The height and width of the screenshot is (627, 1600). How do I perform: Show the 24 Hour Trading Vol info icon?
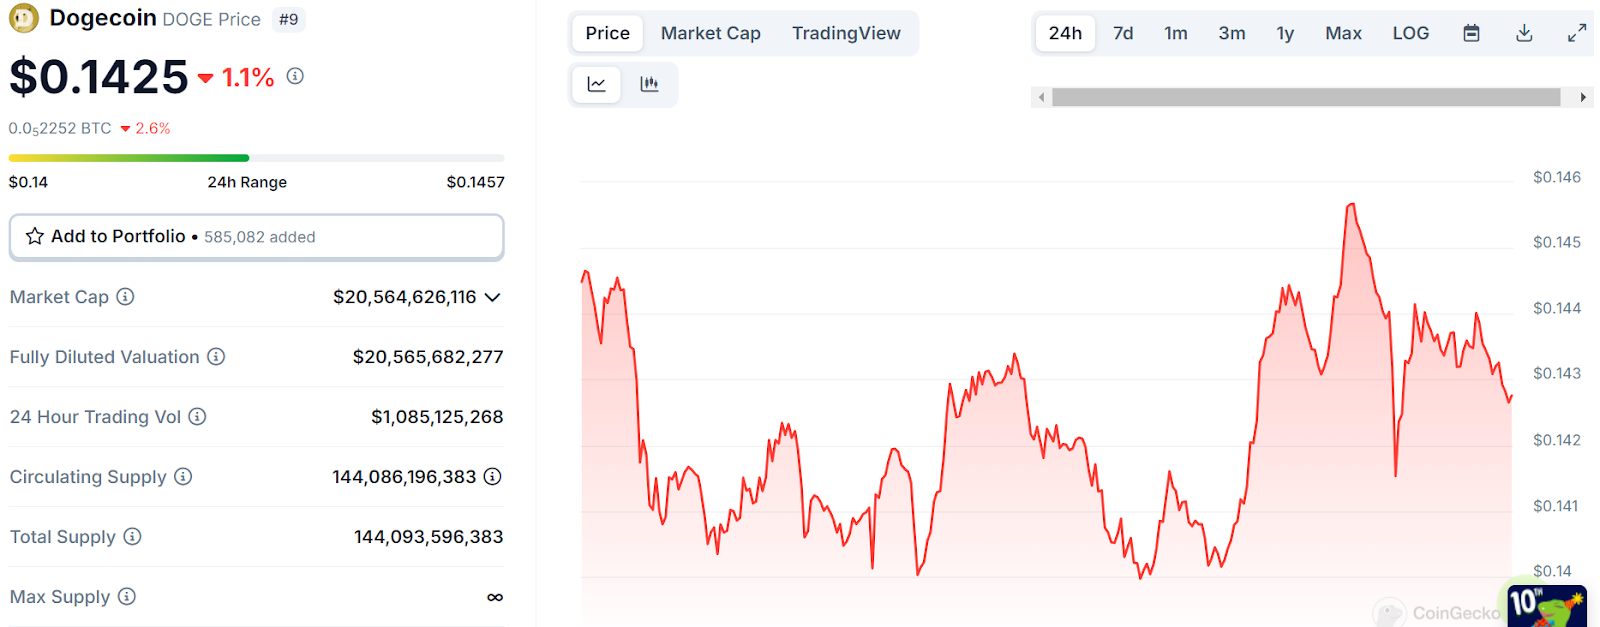pyautogui.click(x=197, y=417)
